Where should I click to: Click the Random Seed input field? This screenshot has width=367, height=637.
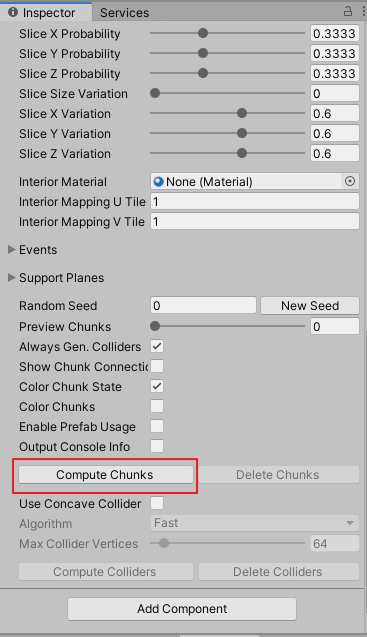(x=203, y=306)
